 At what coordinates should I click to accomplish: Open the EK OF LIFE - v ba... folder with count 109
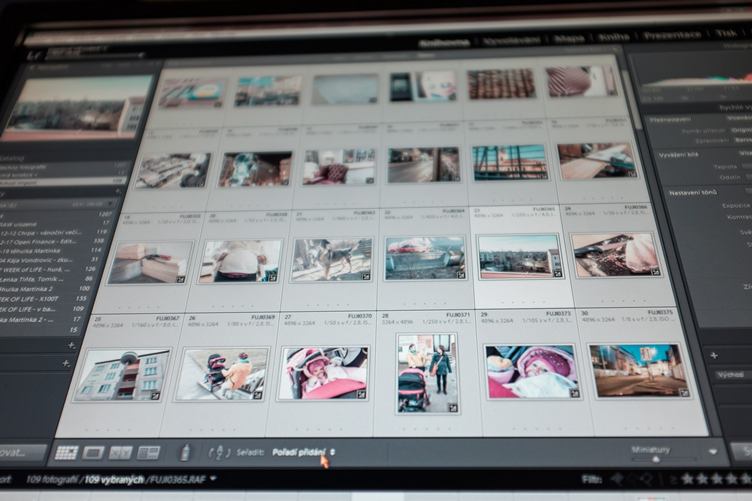[43, 309]
